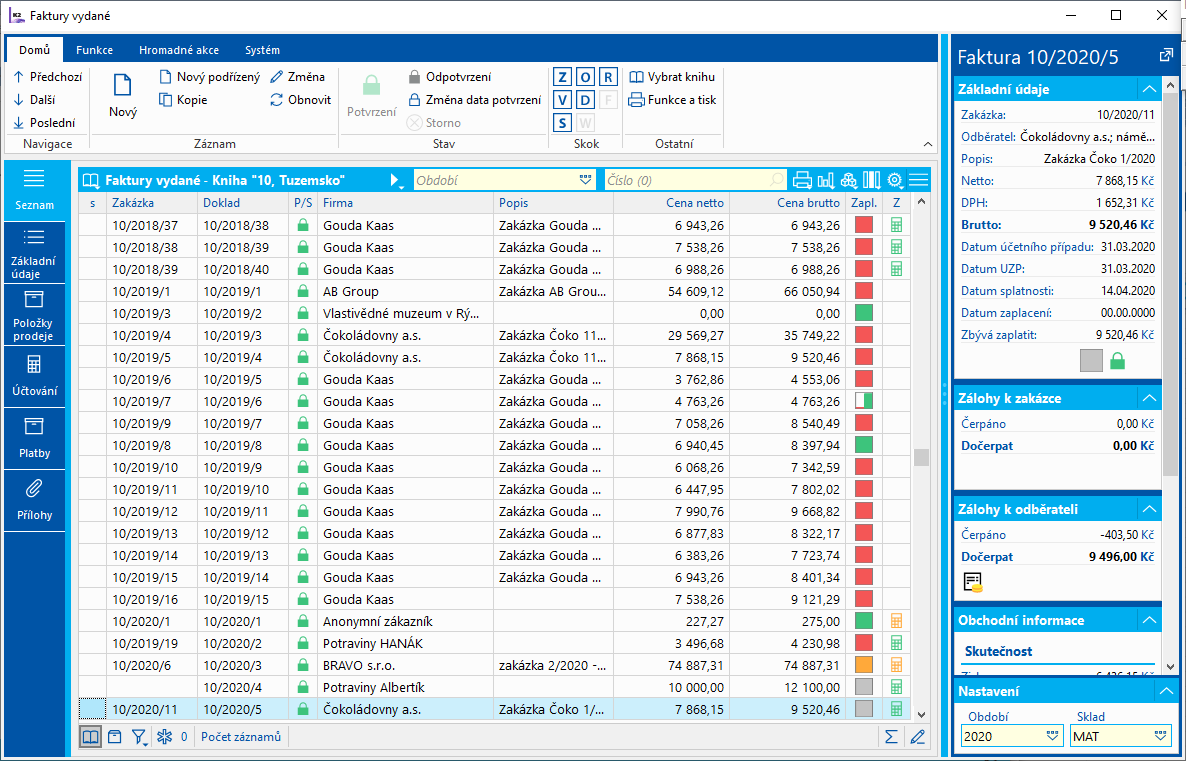
Task: Click the Kopie copy icon
Action: click(x=166, y=100)
